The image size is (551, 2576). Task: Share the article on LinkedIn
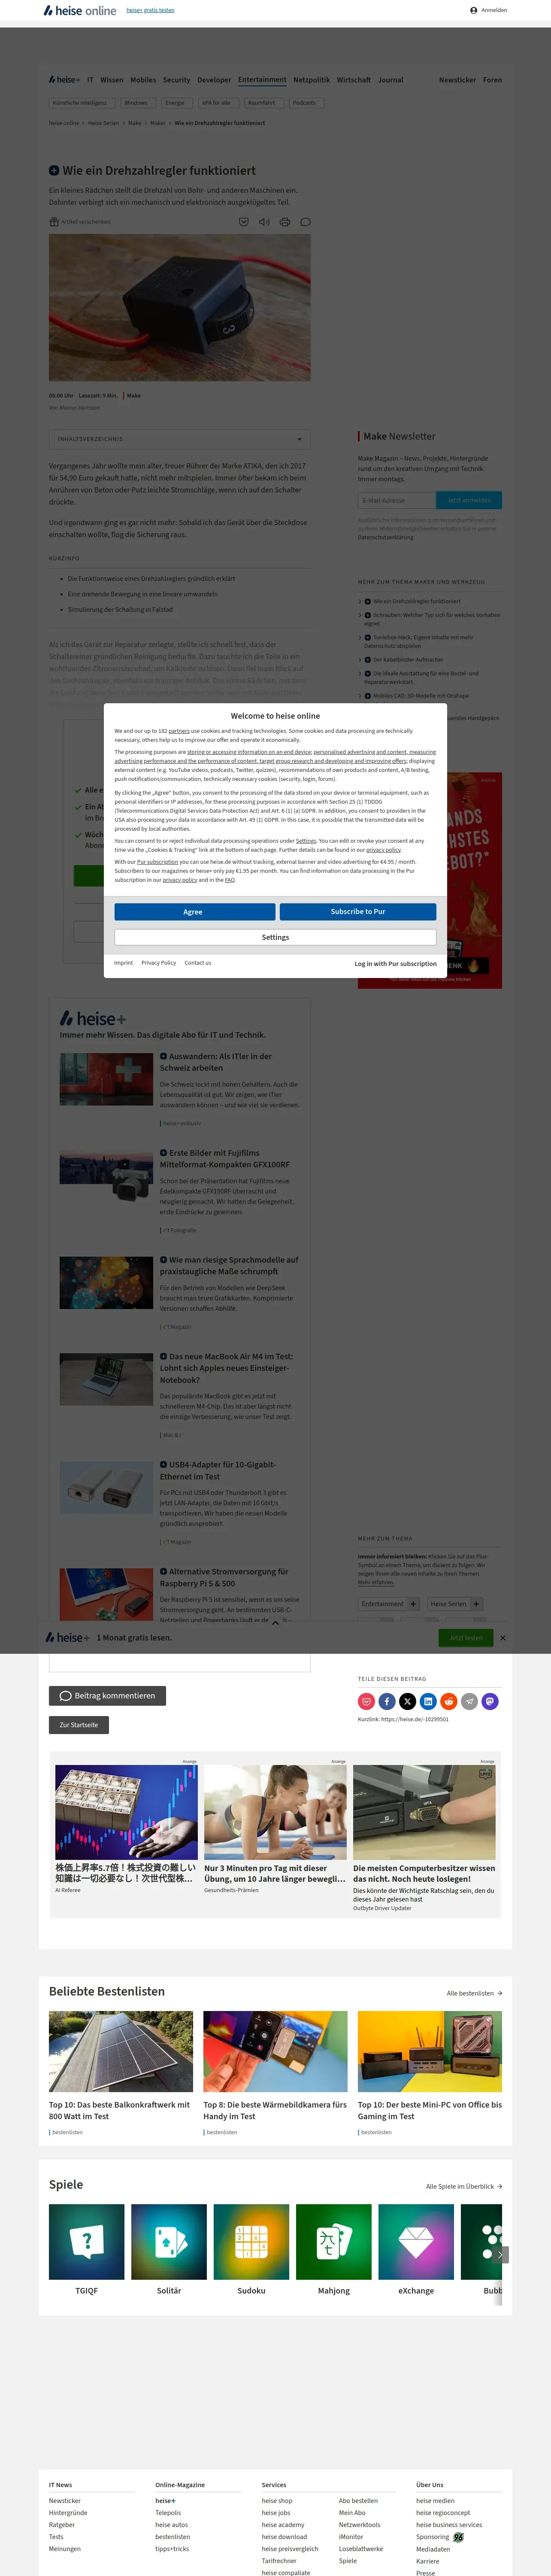[428, 1701]
